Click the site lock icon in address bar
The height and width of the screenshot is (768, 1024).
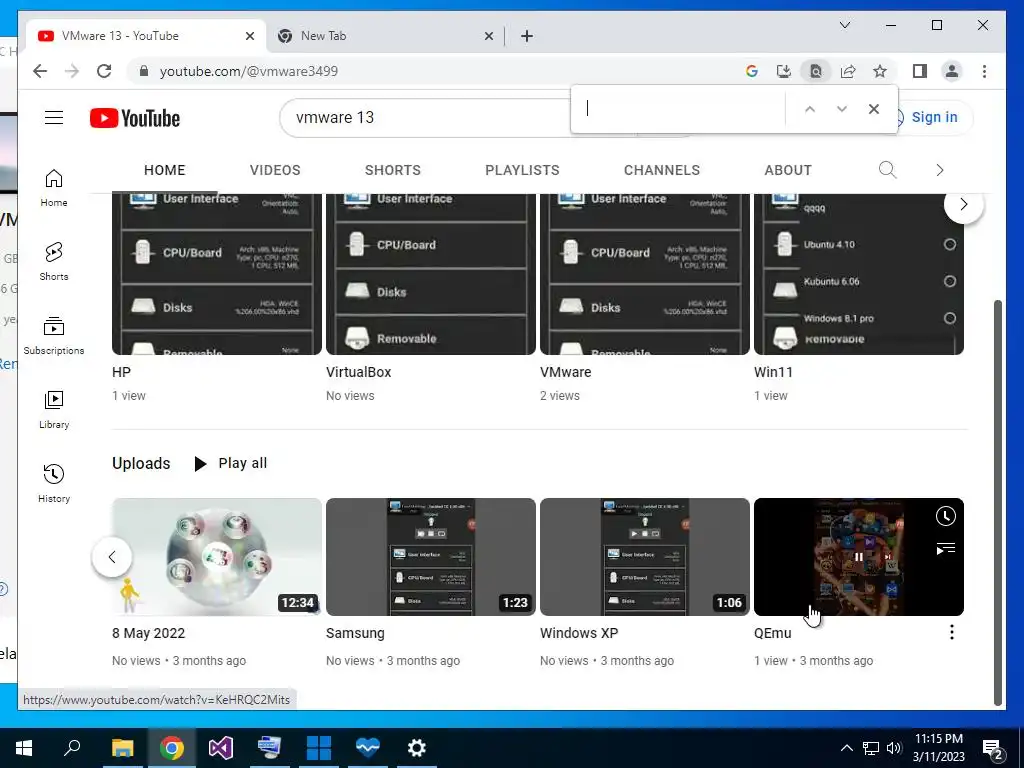tap(144, 71)
